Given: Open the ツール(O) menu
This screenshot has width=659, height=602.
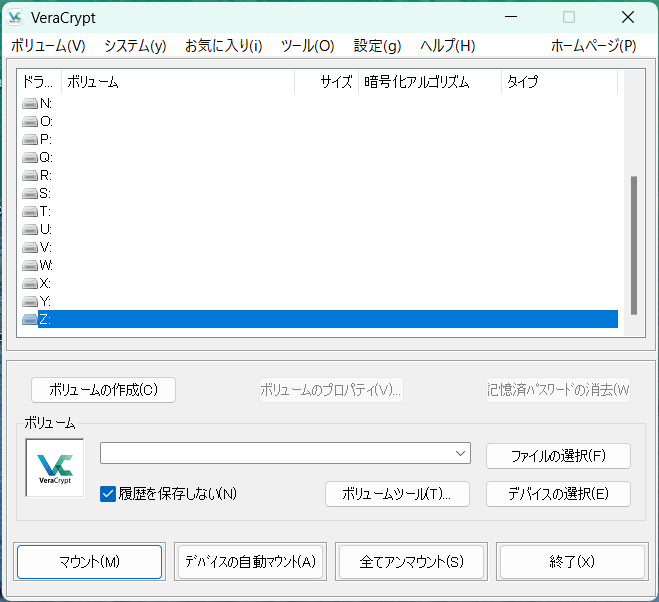Looking at the screenshot, I should point(307,46).
